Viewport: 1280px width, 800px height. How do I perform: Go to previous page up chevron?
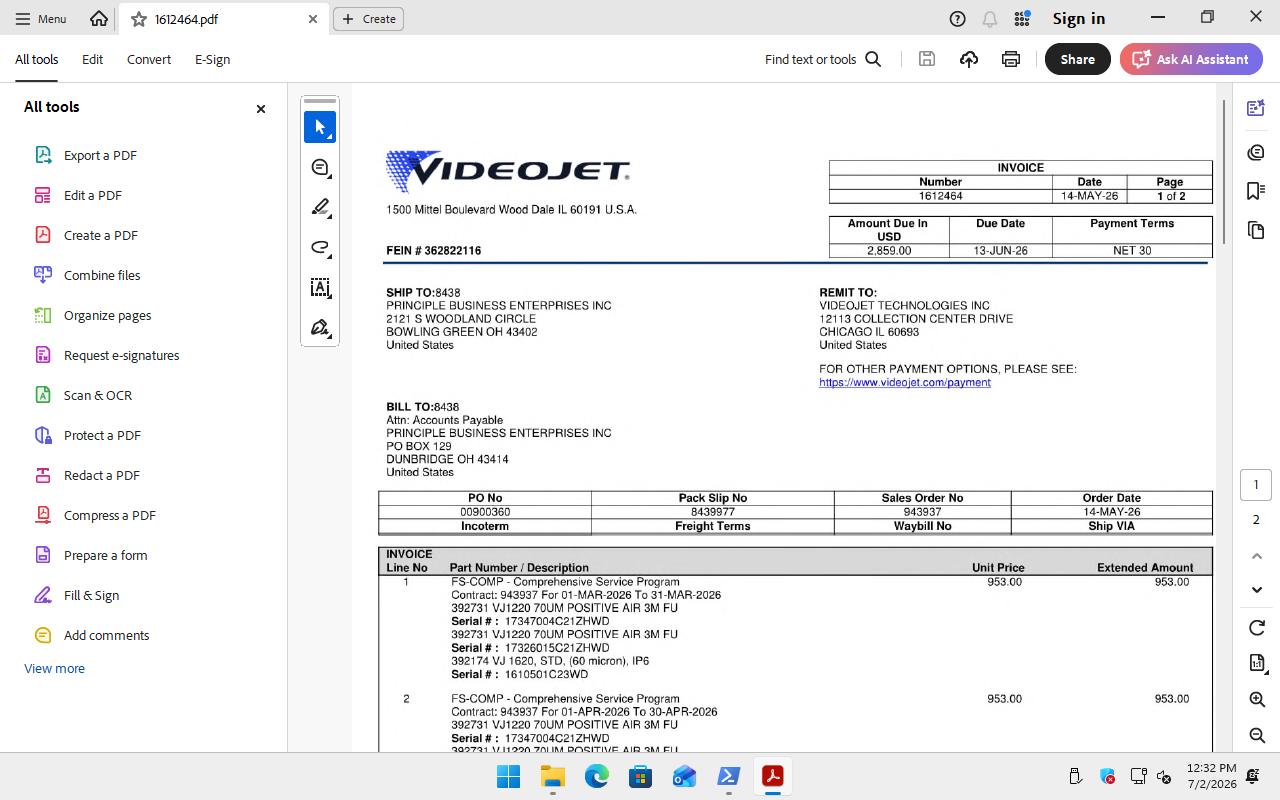pos(1257,555)
